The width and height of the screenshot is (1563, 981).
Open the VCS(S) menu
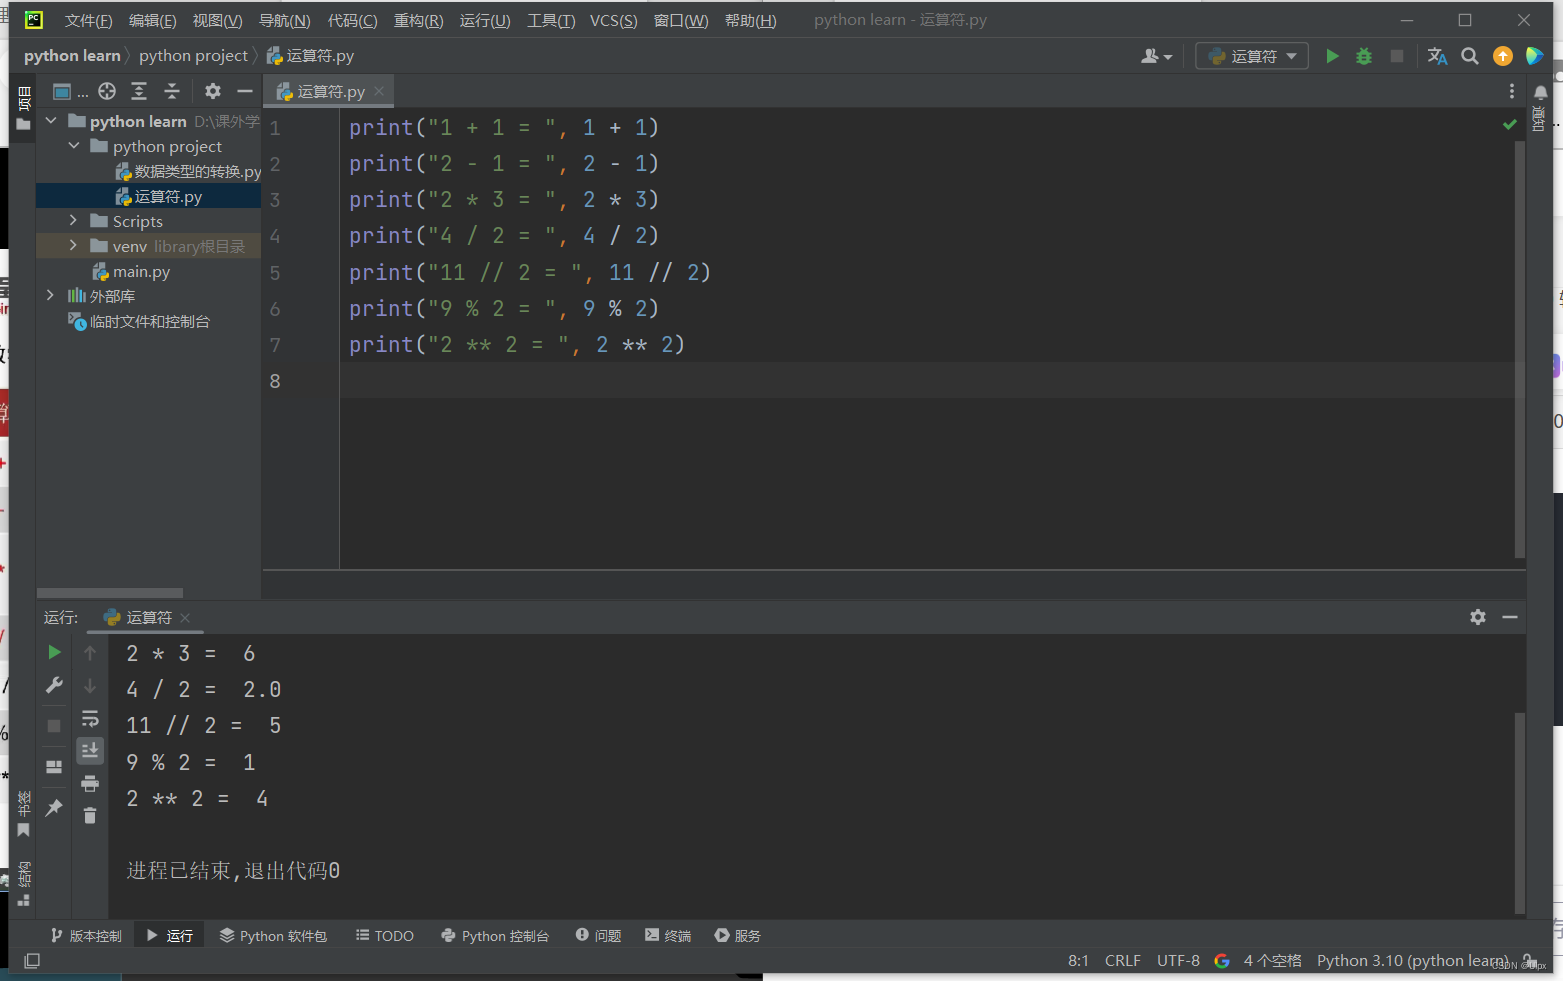[613, 20]
